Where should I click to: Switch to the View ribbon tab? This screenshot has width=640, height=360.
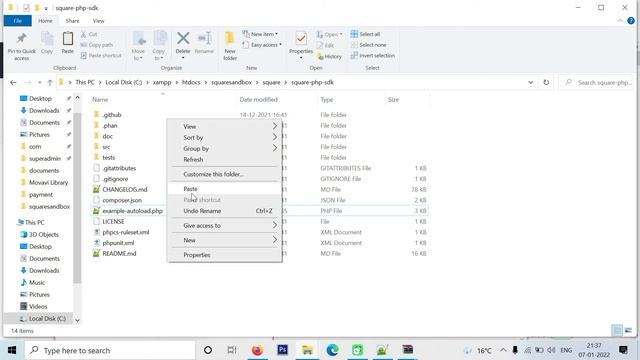click(98, 21)
